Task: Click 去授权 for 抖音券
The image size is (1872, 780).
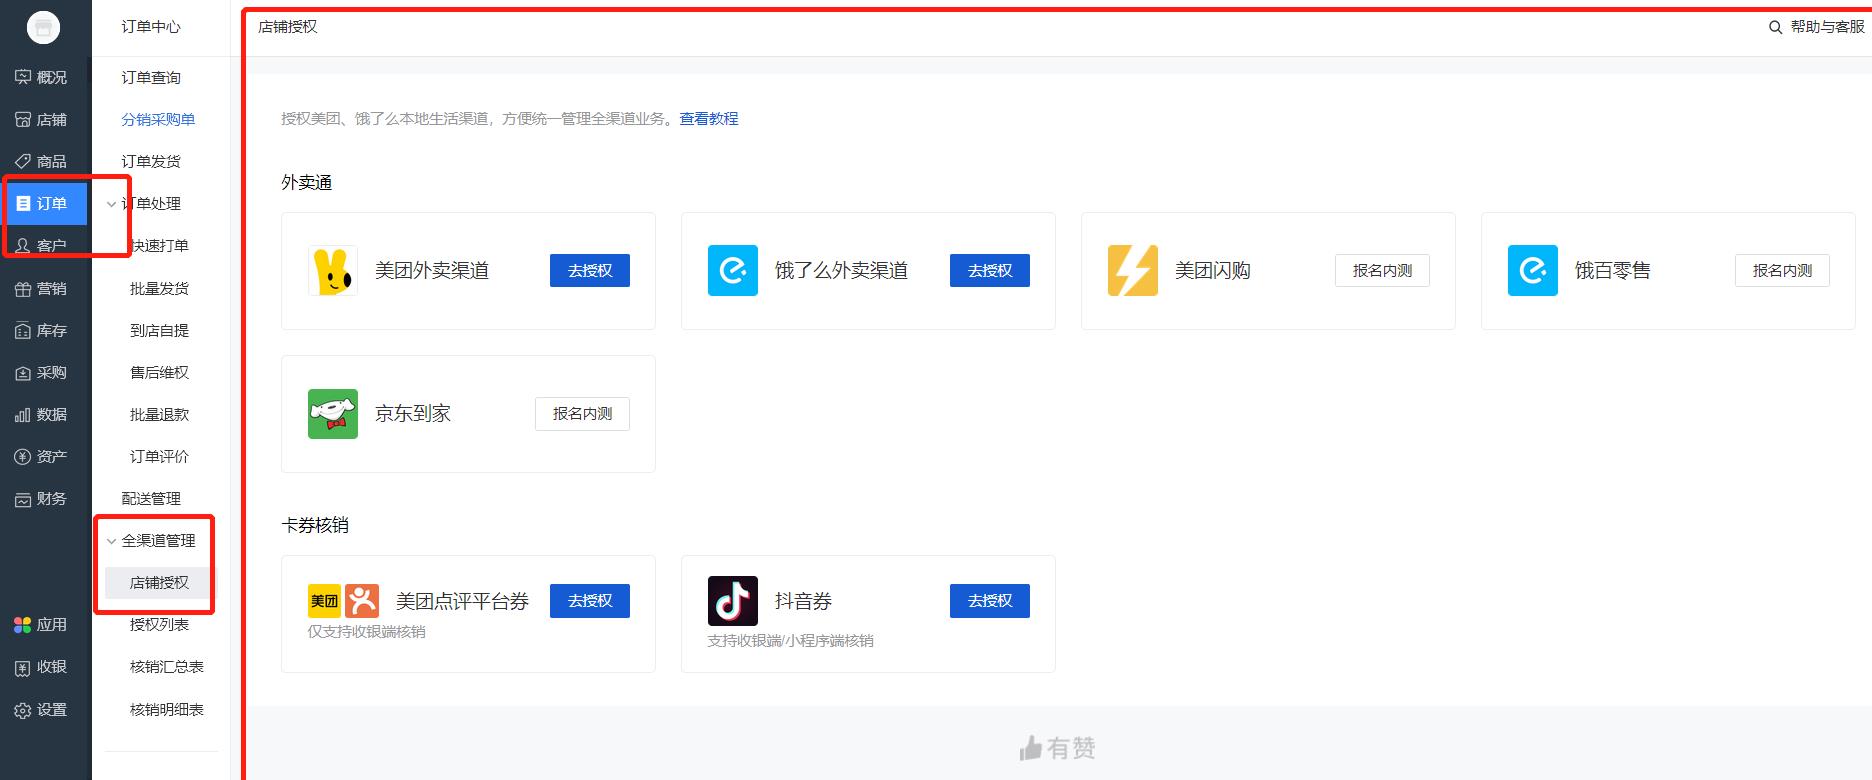Action: tap(990, 600)
